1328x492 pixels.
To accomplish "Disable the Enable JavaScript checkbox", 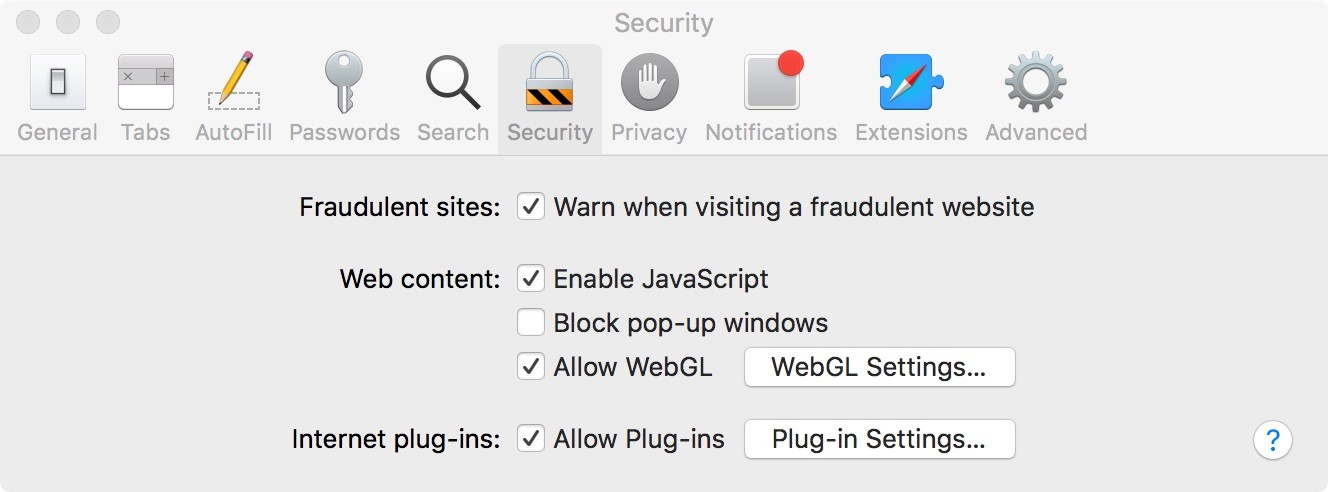I will (x=530, y=279).
